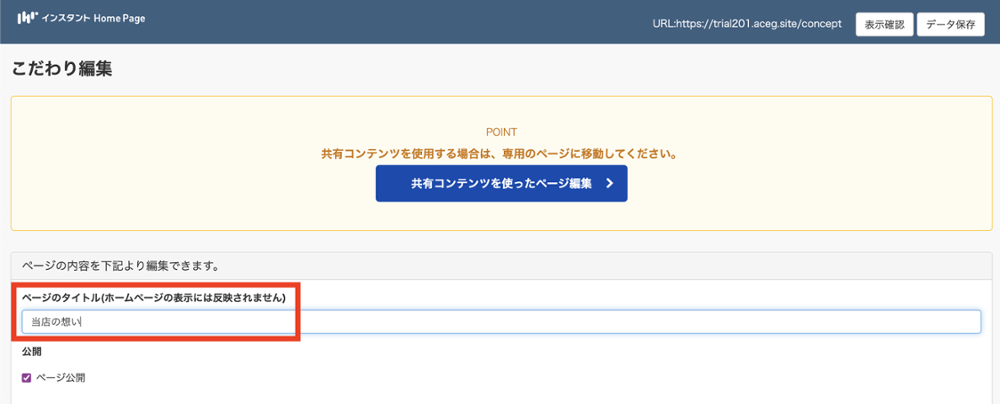The height and width of the screenshot is (404, 1000).
Task: Open 共有コンテンツを使ったページ編集 blue button
Action: pos(501,184)
